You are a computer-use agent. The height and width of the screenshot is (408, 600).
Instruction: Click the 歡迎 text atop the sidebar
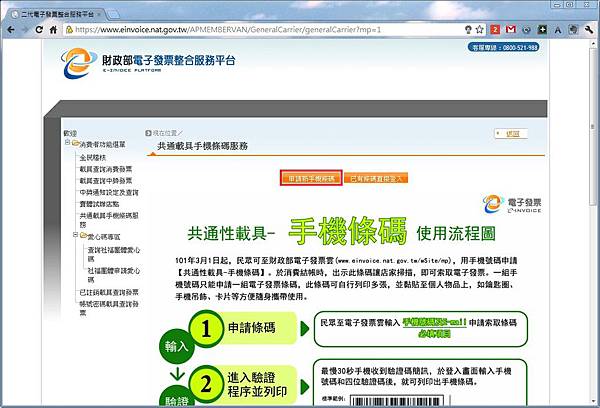coord(70,133)
